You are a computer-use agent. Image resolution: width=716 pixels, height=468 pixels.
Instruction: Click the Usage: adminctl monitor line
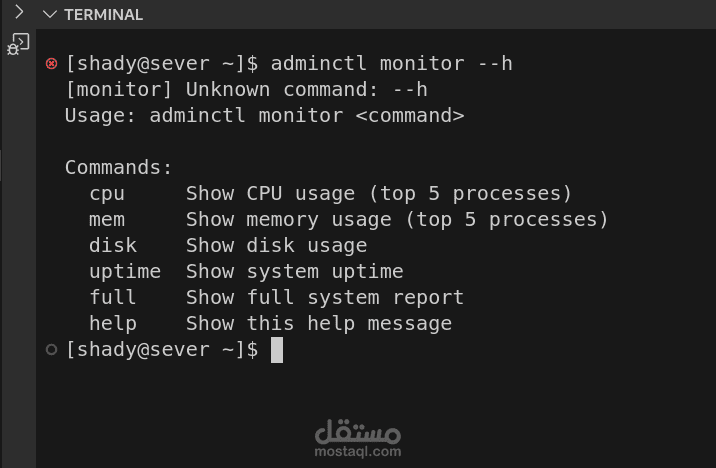pos(265,116)
